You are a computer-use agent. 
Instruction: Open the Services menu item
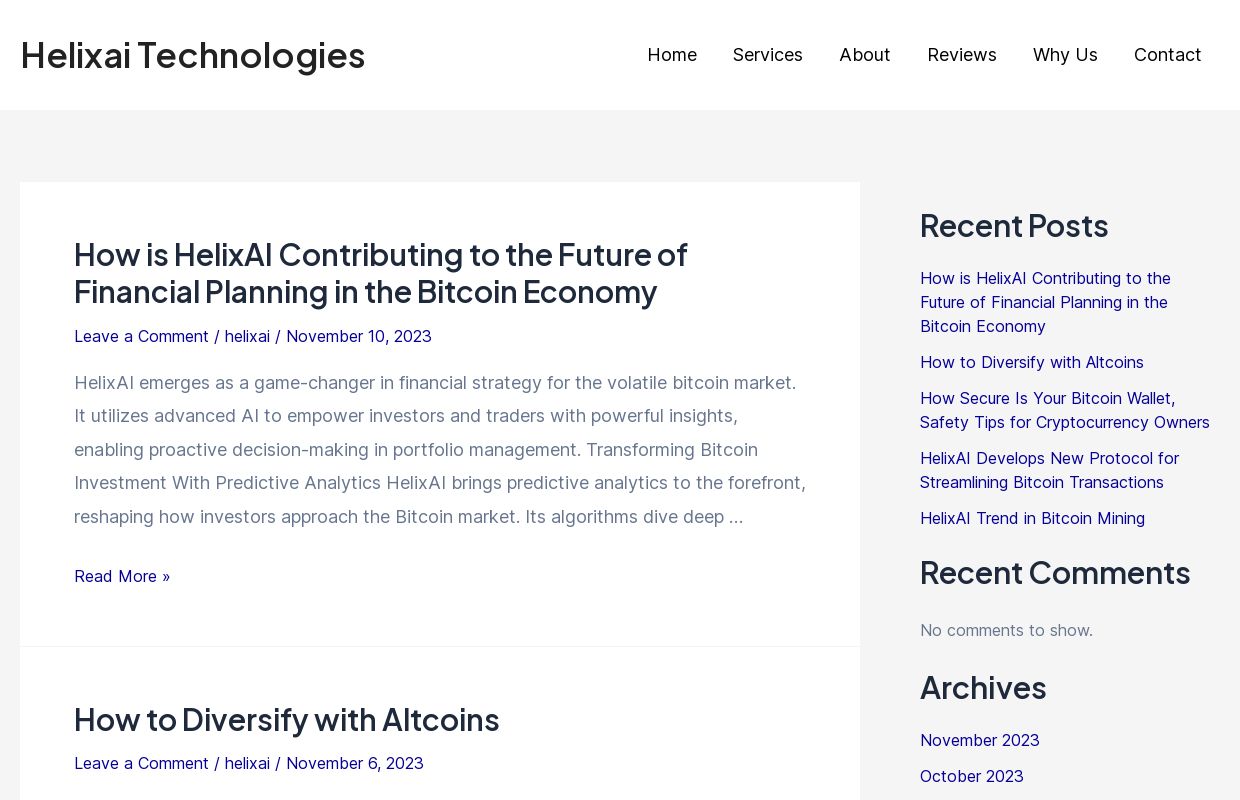pos(767,55)
